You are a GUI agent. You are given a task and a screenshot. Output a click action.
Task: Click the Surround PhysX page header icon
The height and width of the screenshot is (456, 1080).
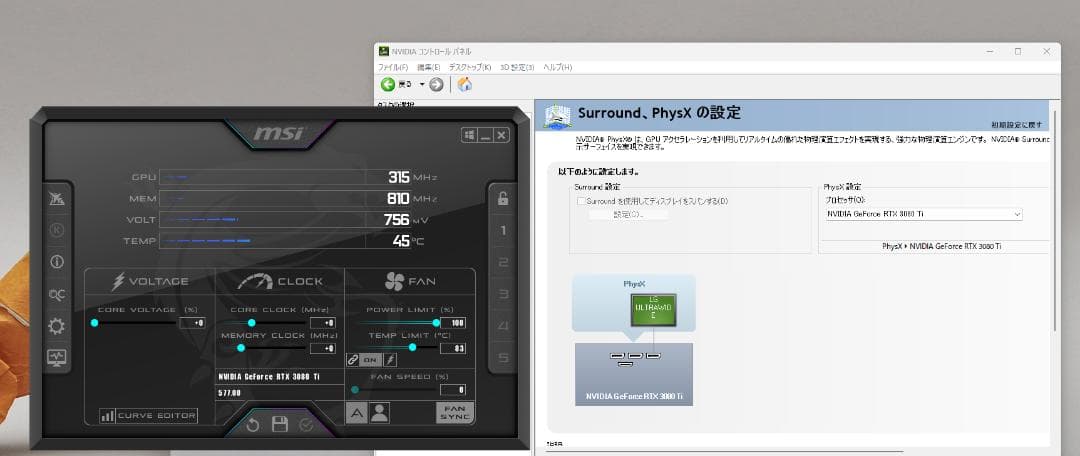[558, 116]
